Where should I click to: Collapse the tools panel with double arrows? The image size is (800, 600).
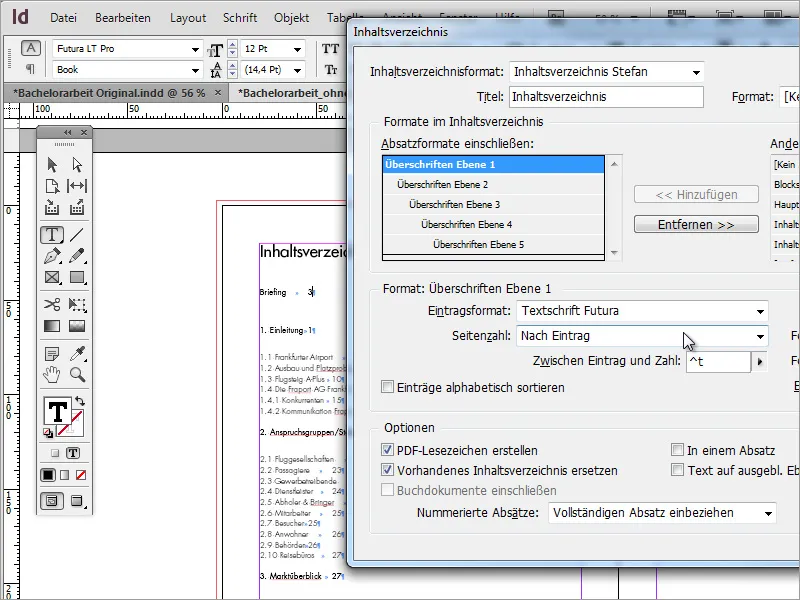pyautogui.click(x=67, y=133)
